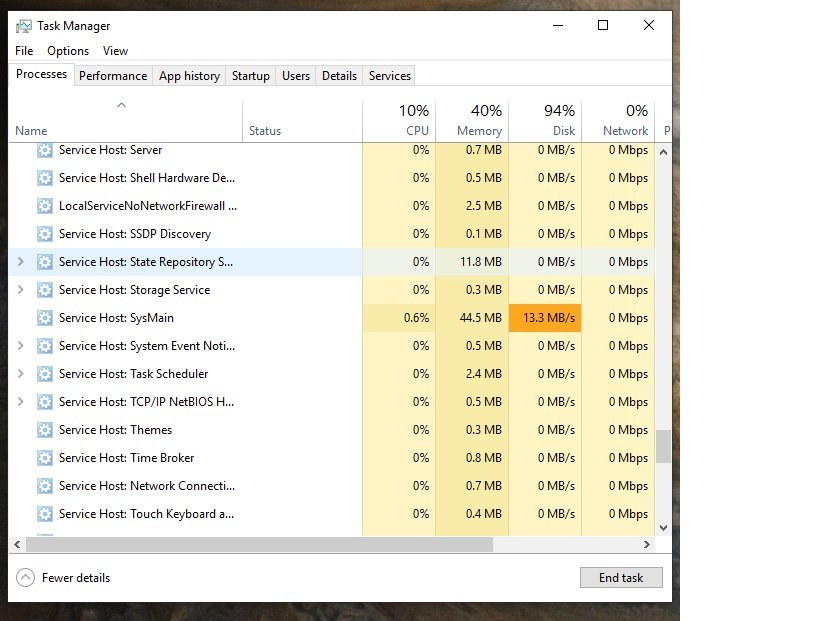Click the vertical scrollbar thumb
819x621 pixels.
pyautogui.click(x=663, y=446)
